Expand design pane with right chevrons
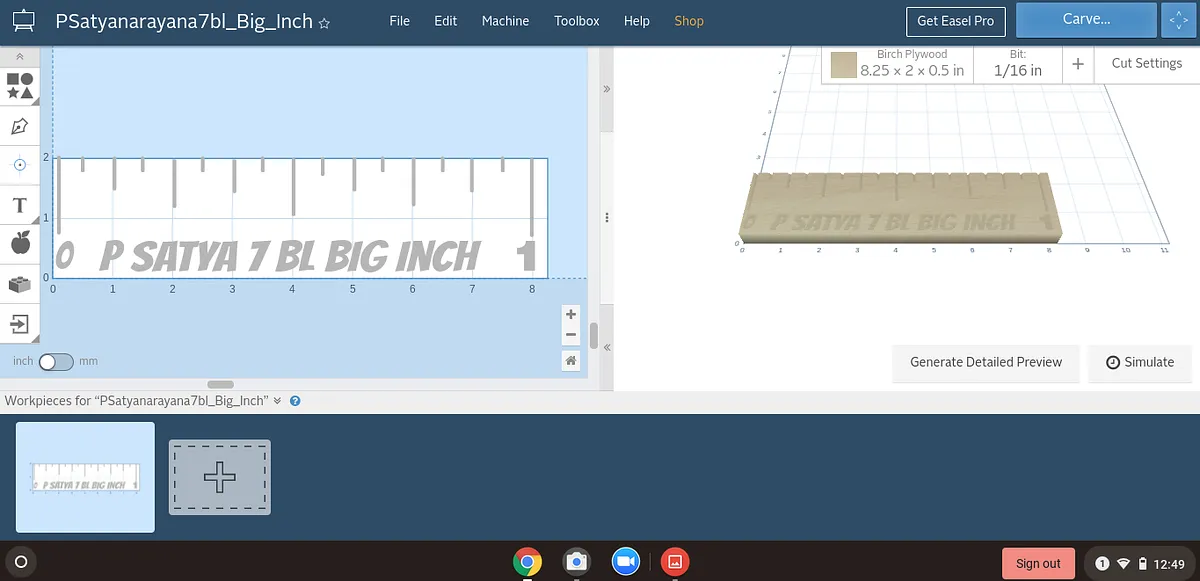The image size is (1200, 581). 606,89
